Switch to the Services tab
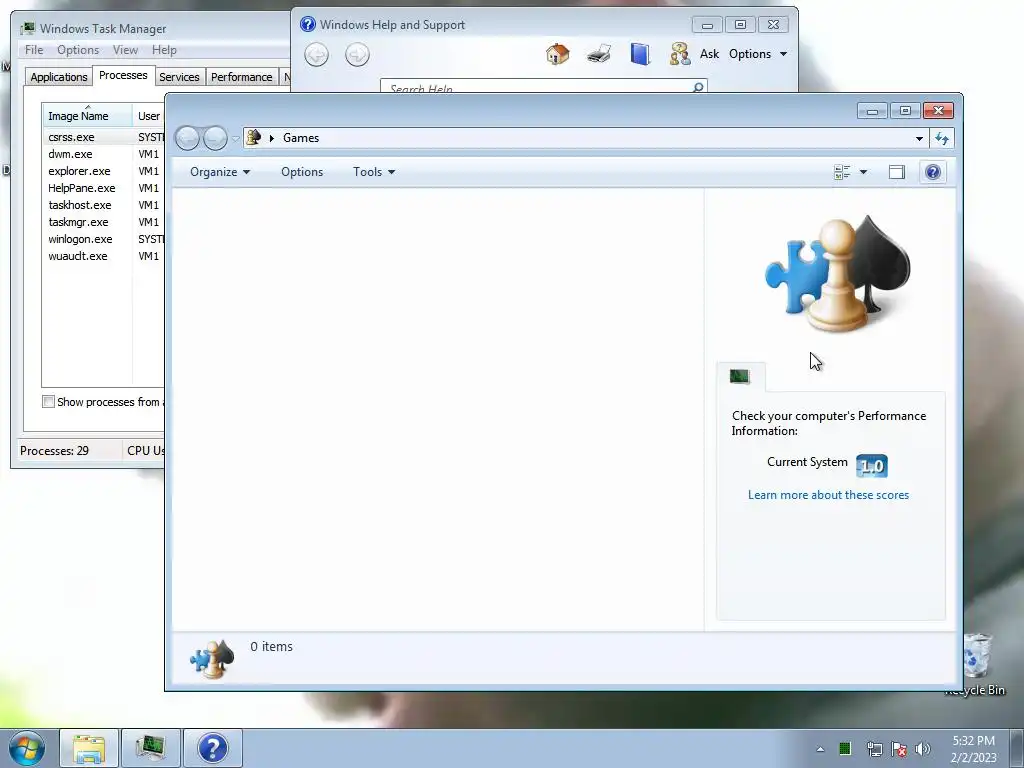The image size is (1024, 768). (179, 77)
